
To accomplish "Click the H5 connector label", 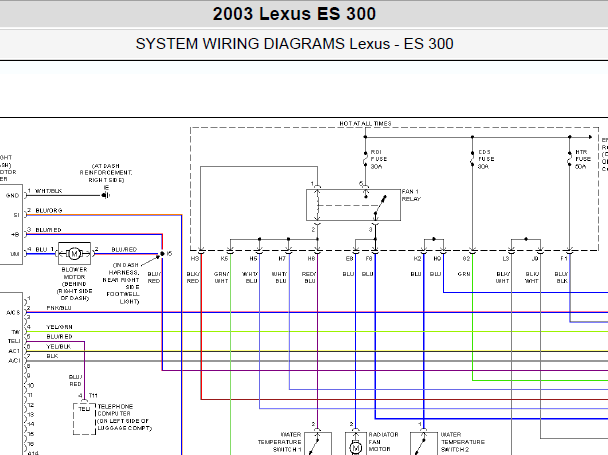I will 253,258.
